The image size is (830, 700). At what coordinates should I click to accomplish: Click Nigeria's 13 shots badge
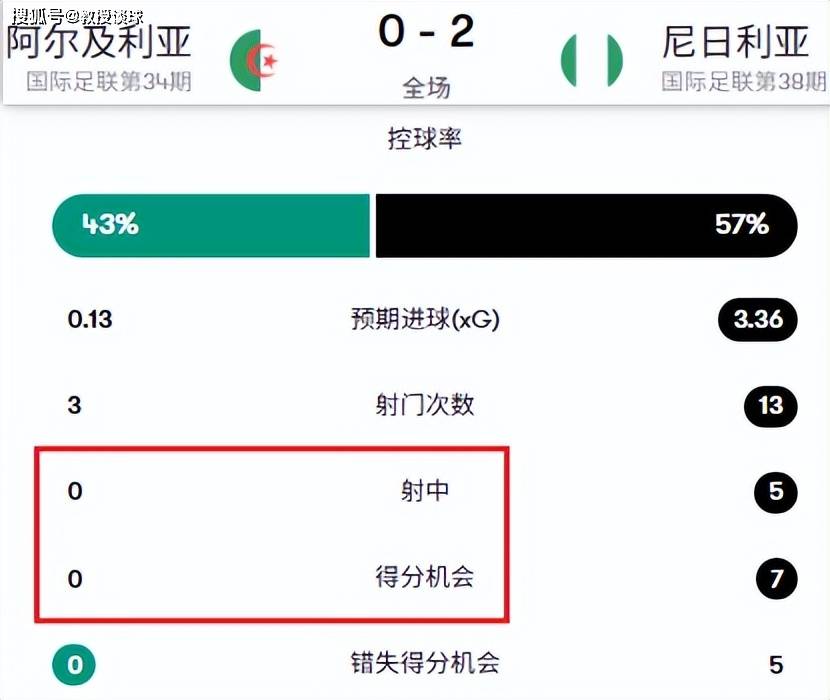coord(770,406)
